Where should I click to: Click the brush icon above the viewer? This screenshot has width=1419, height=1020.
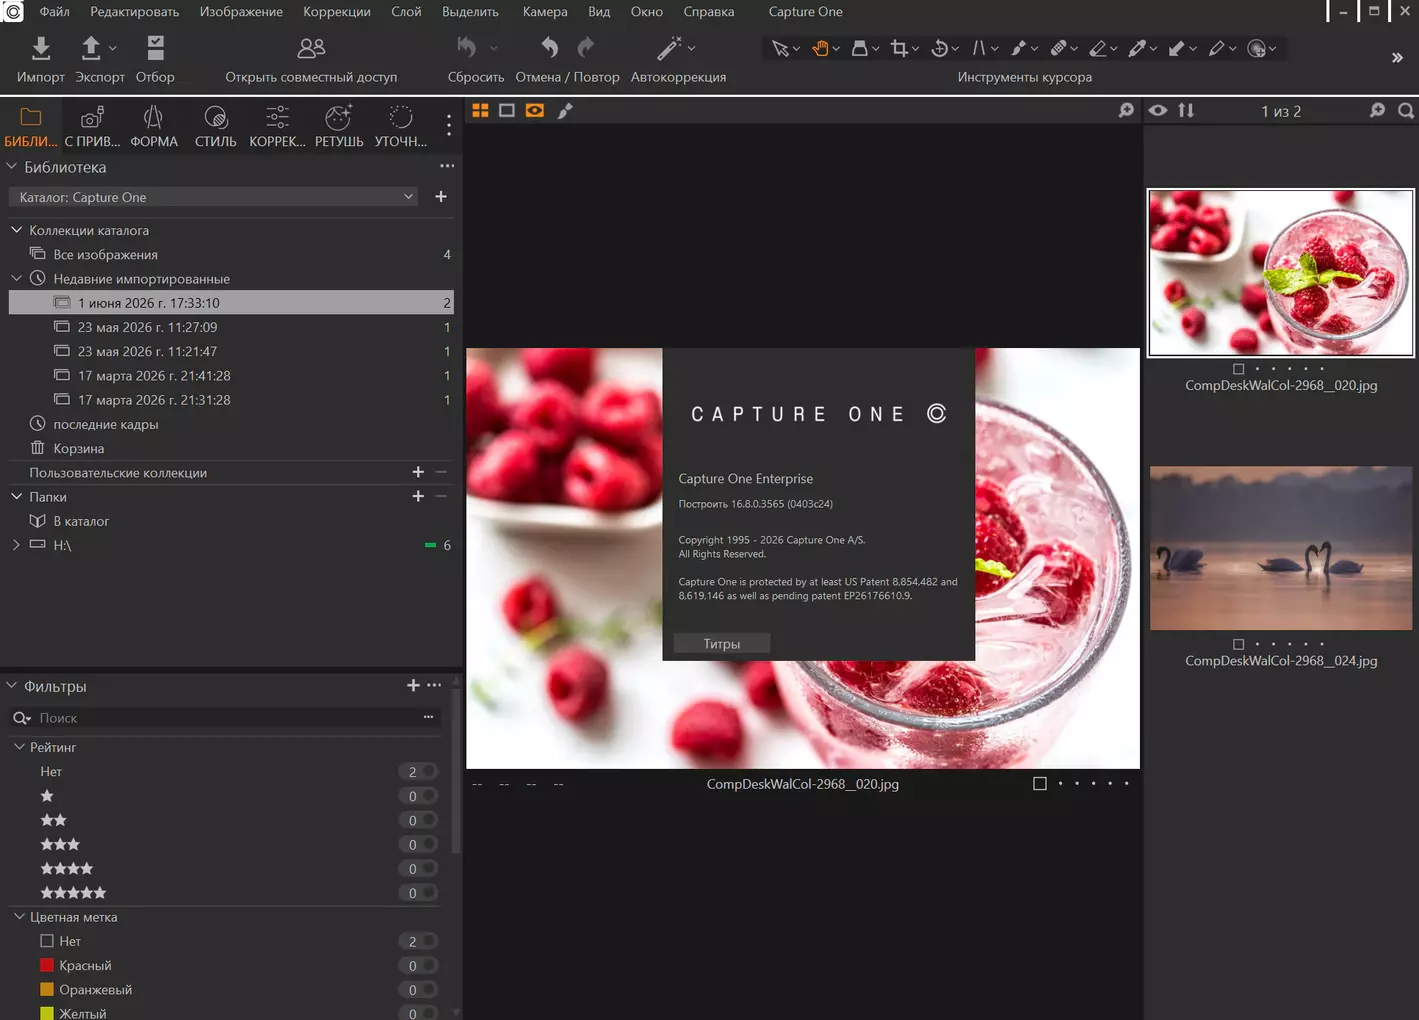click(565, 110)
